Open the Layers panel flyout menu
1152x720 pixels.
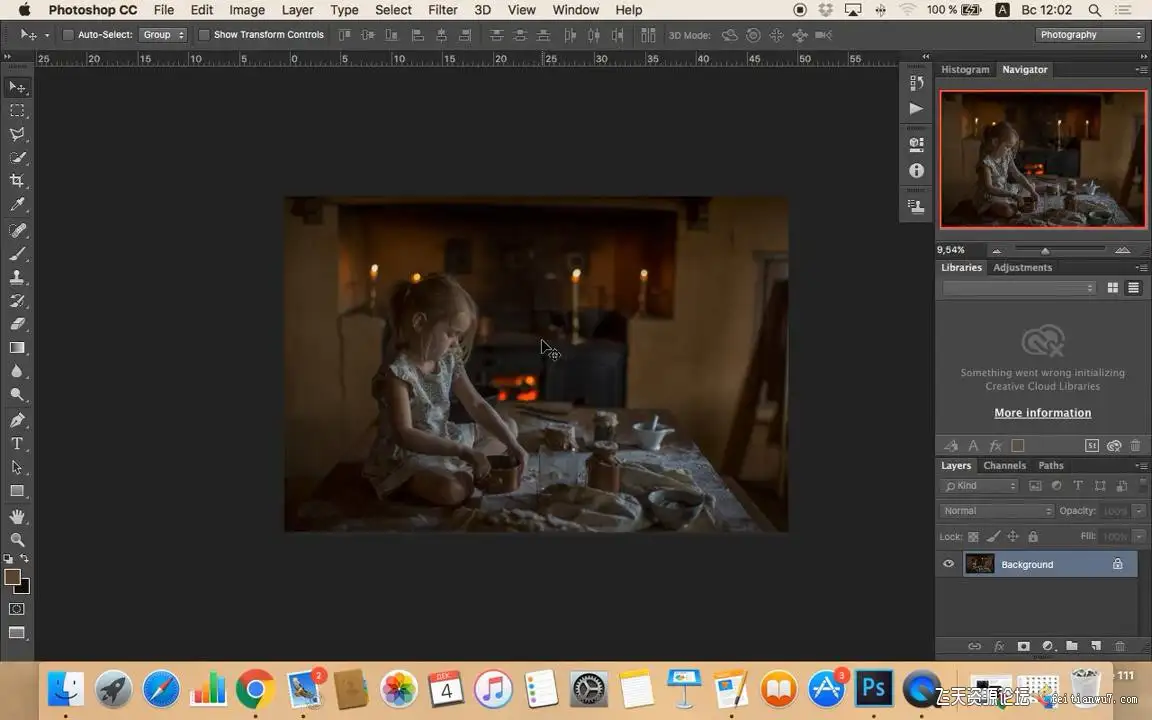[1141, 466]
